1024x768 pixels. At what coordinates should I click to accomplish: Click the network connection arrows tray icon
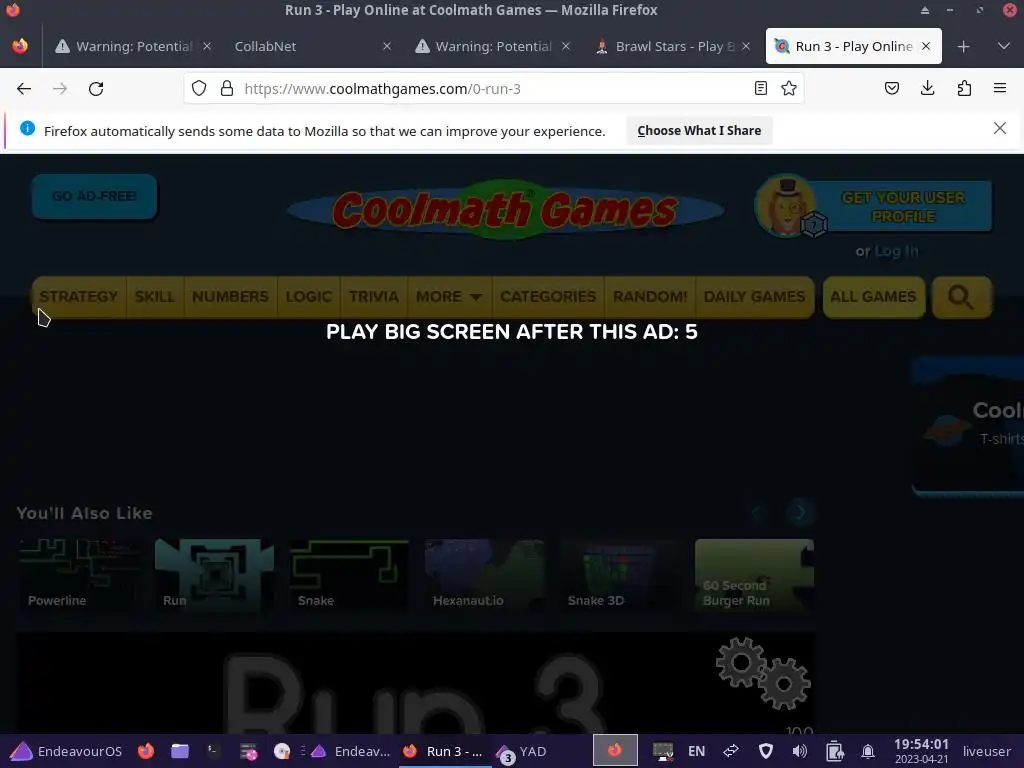pyautogui.click(x=731, y=752)
